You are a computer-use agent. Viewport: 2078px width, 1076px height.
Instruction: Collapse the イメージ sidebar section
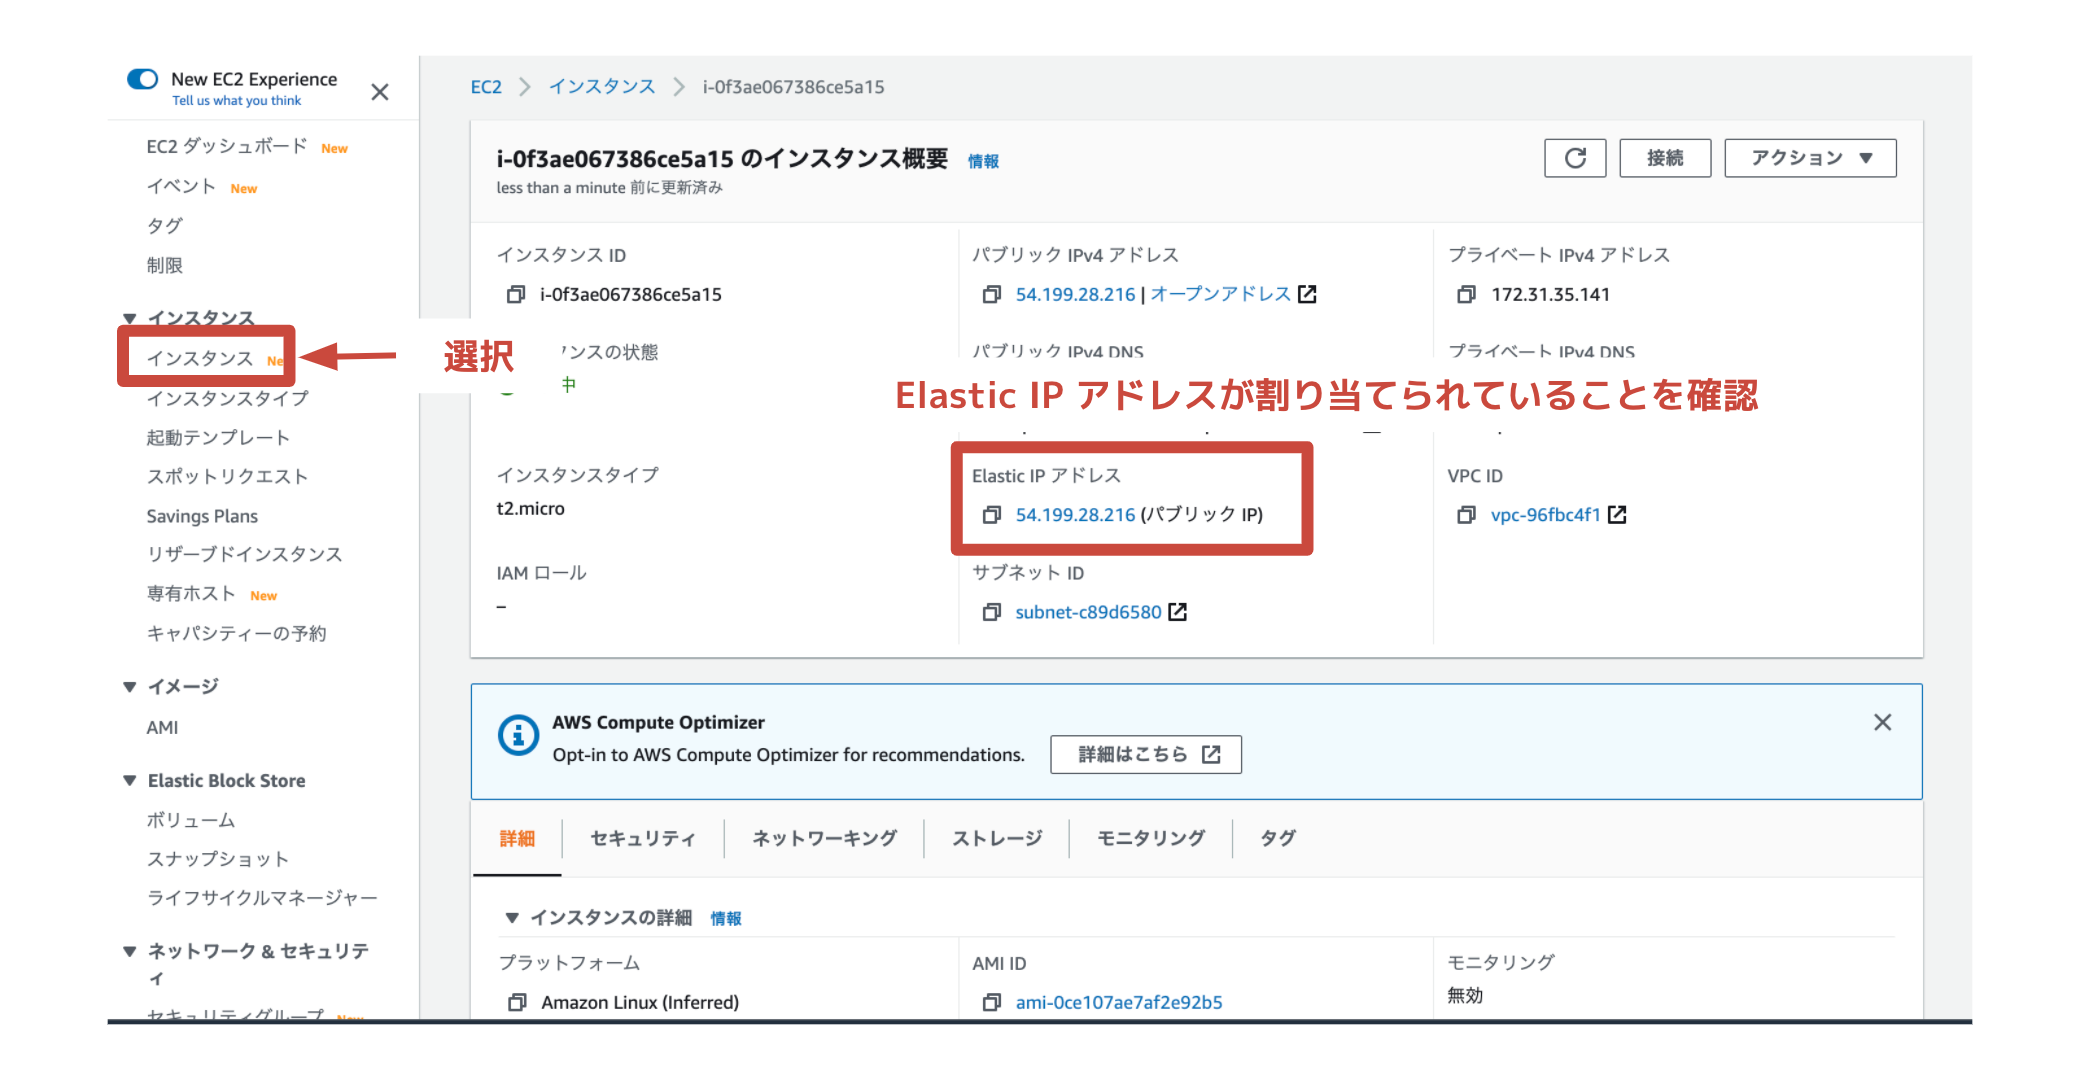[130, 687]
